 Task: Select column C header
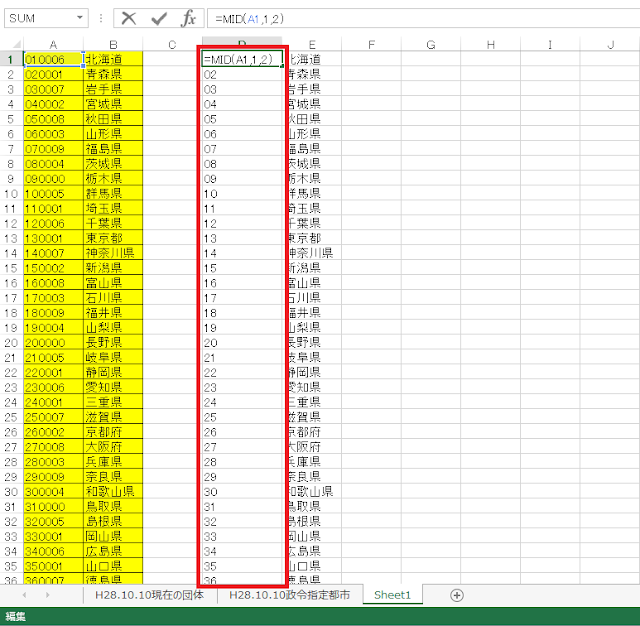pos(172,44)
